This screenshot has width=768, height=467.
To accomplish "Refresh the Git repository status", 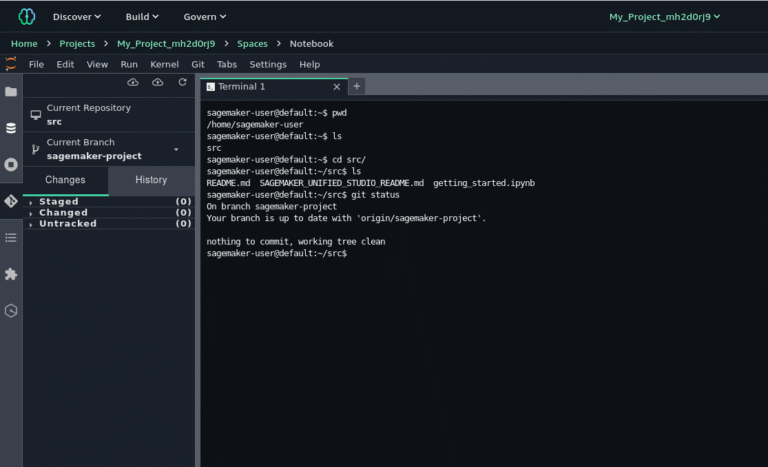I will pyautogui.click(x=182, y=82).
